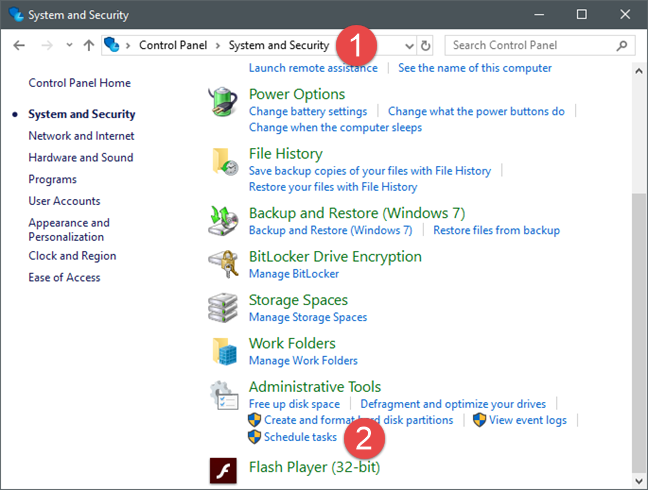The image size is (648, 490).
Task: Click the scrollbar up arrow
Action: click(638, 71)
